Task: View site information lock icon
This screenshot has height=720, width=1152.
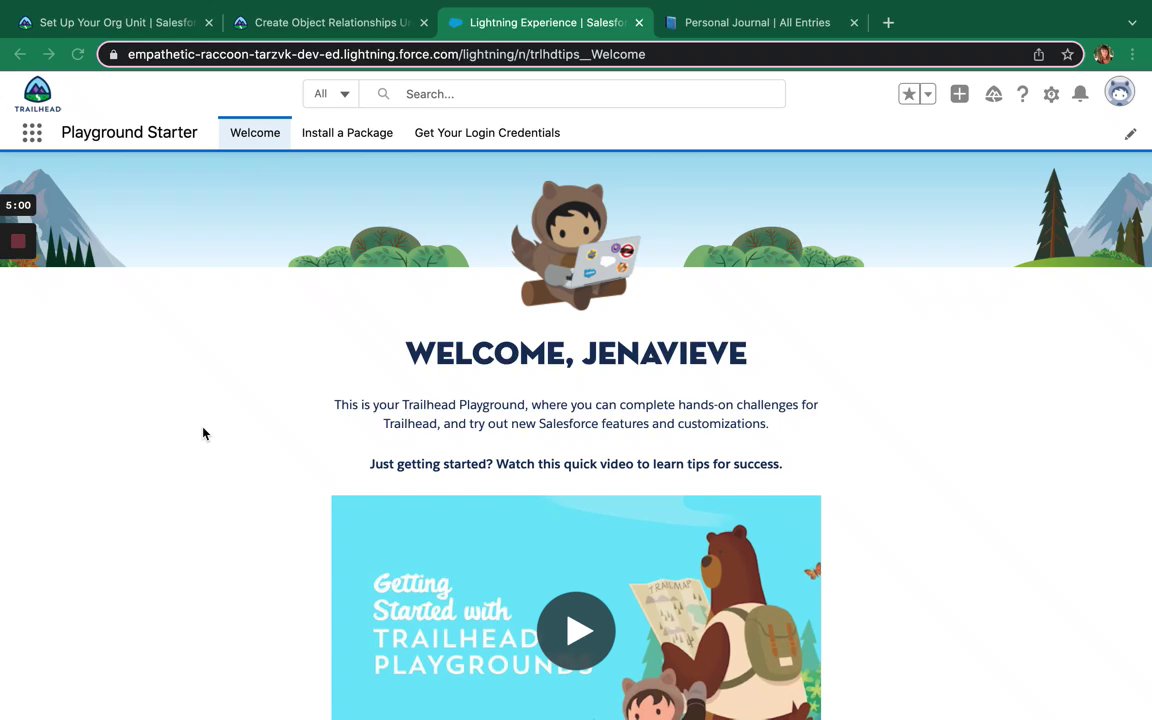Action: point(113,54)
